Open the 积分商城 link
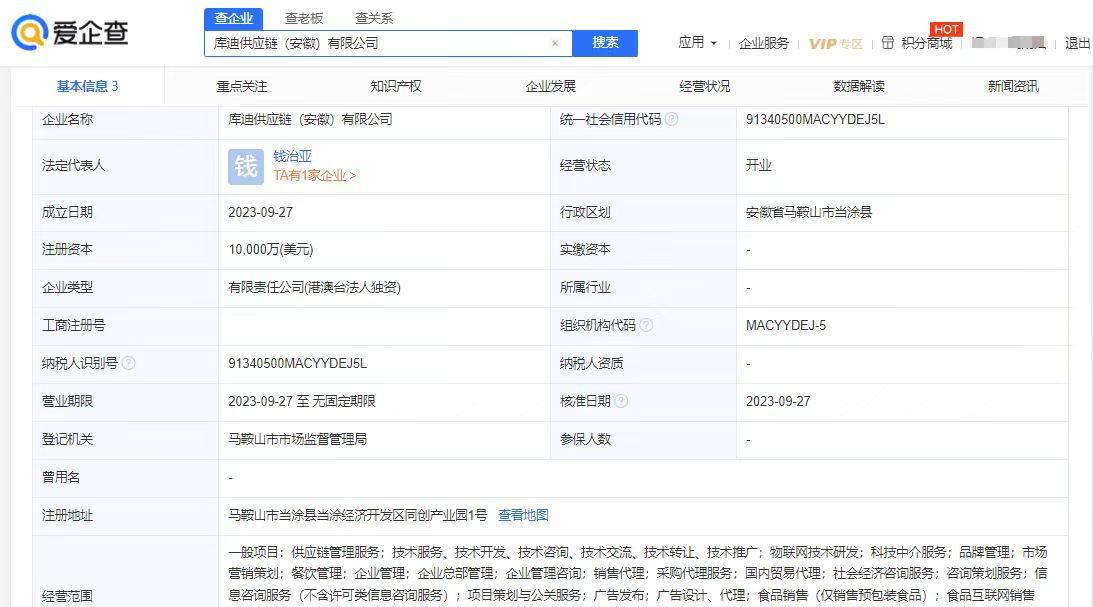Viewport: 1093px width, 607px height. (x=926, y=43)
